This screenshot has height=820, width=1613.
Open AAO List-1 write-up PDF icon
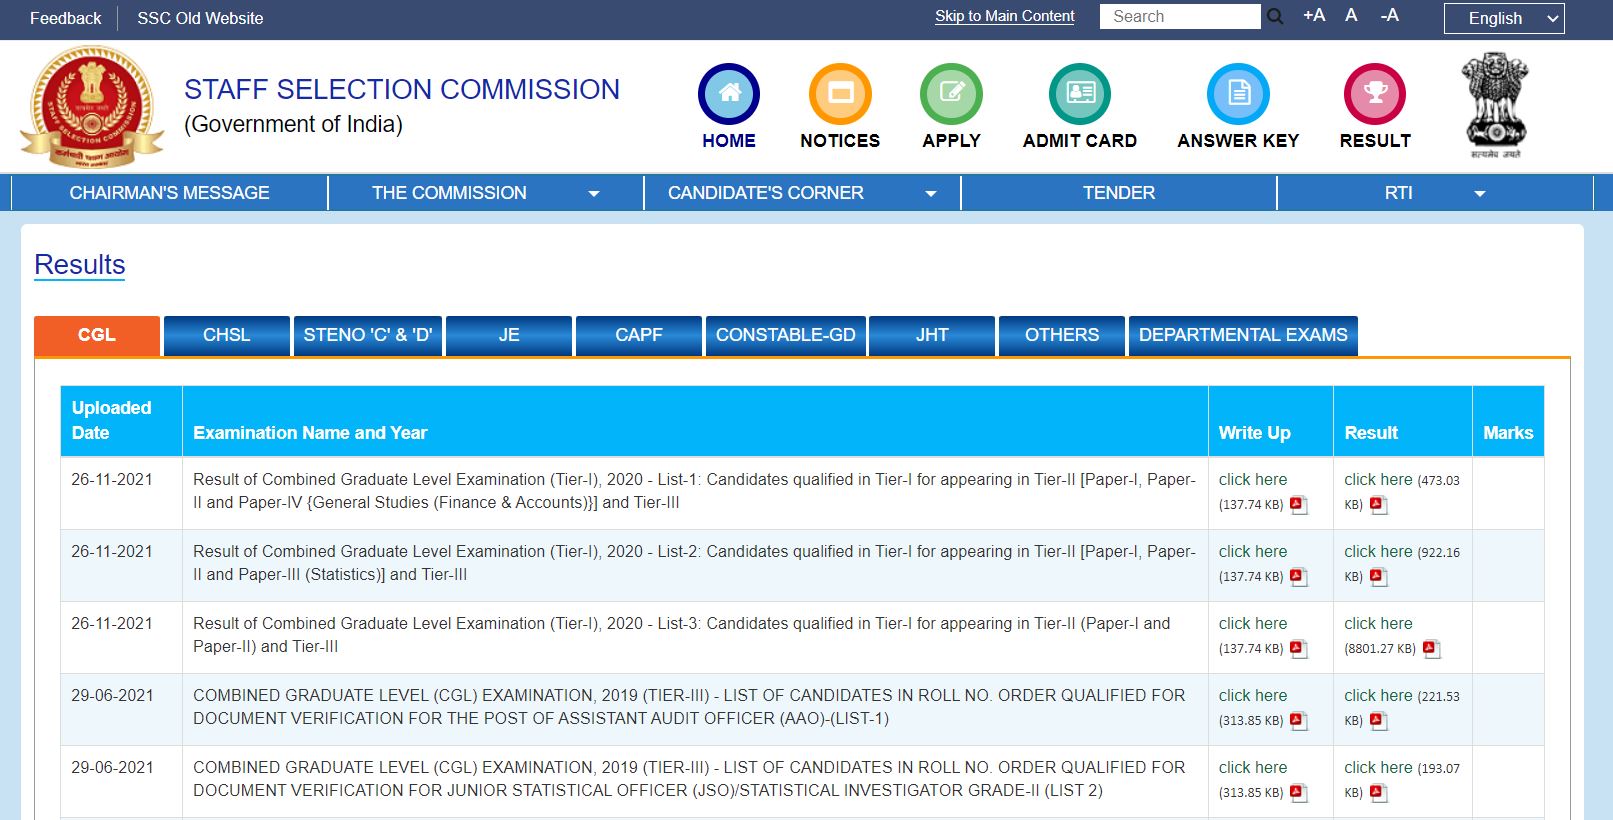[x=1298, y=721]
